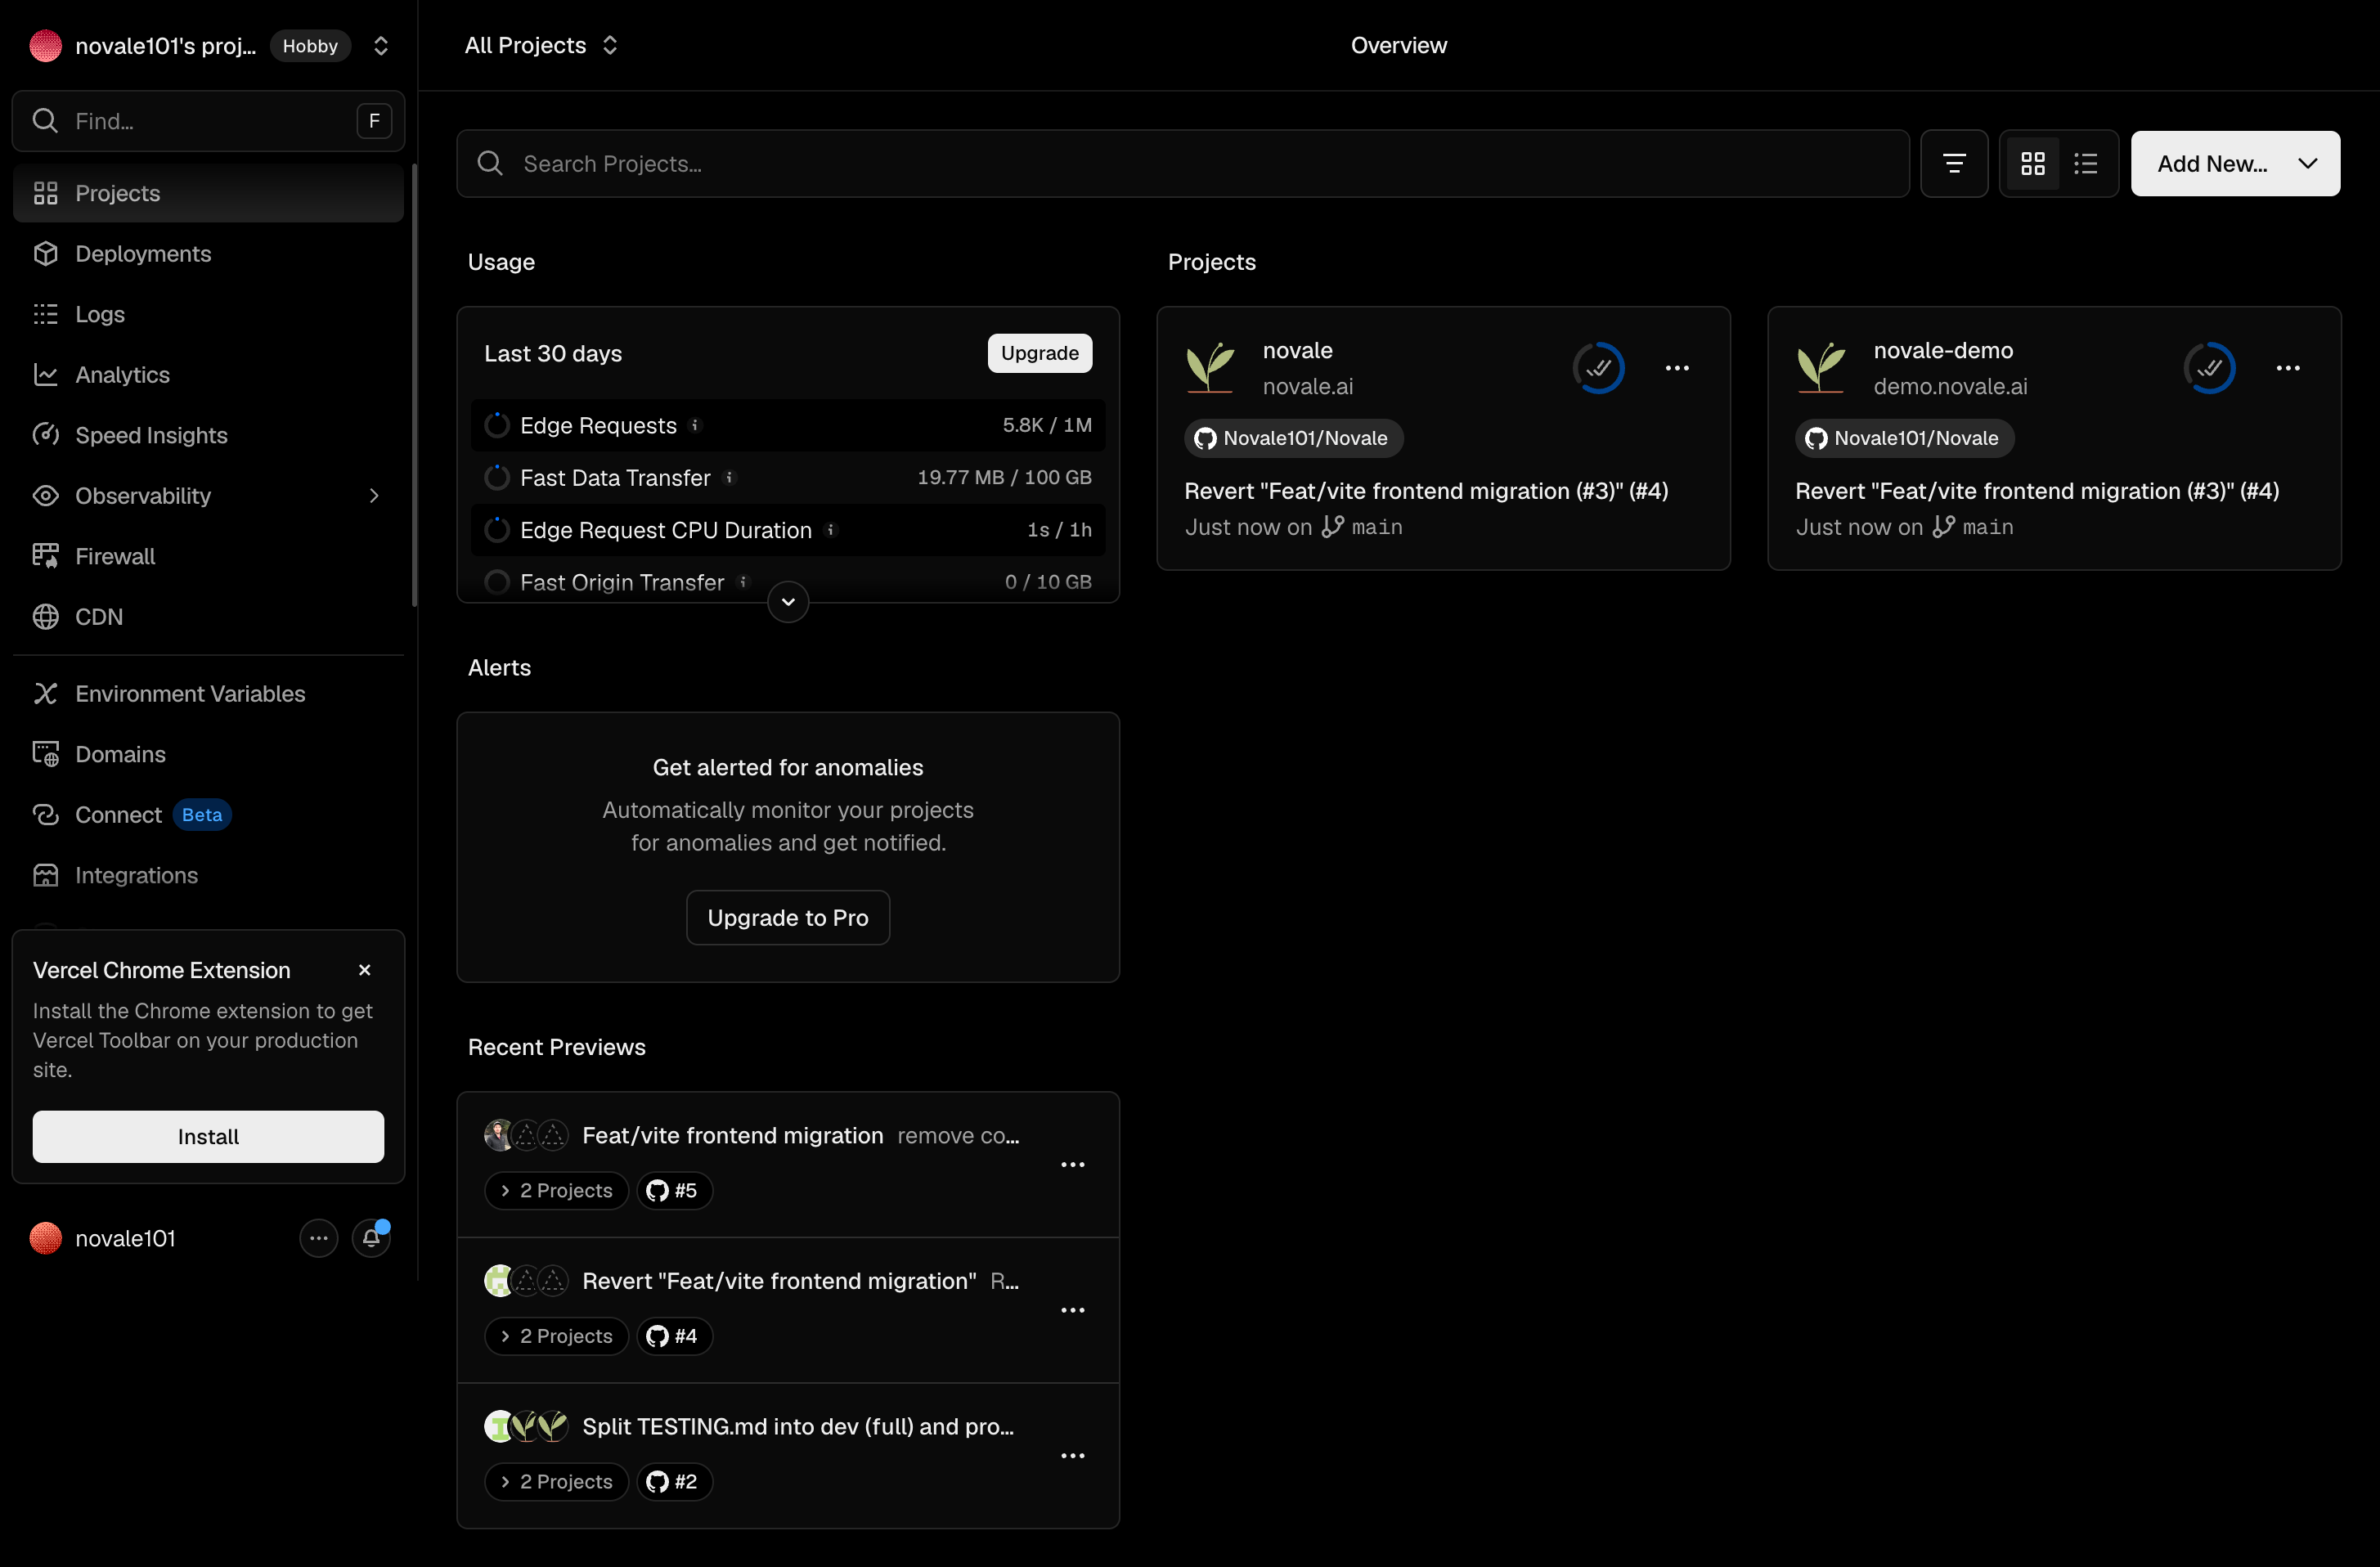This screenshot has height=1567, width=2380.
Task: Switch to list view layout
Action: [x=2085, y=163]
